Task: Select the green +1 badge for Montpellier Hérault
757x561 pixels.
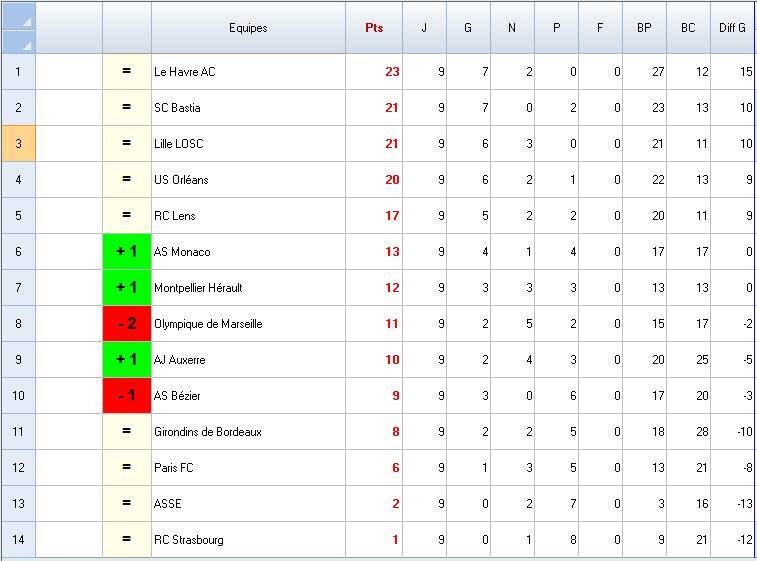Action: coord(127,288)
